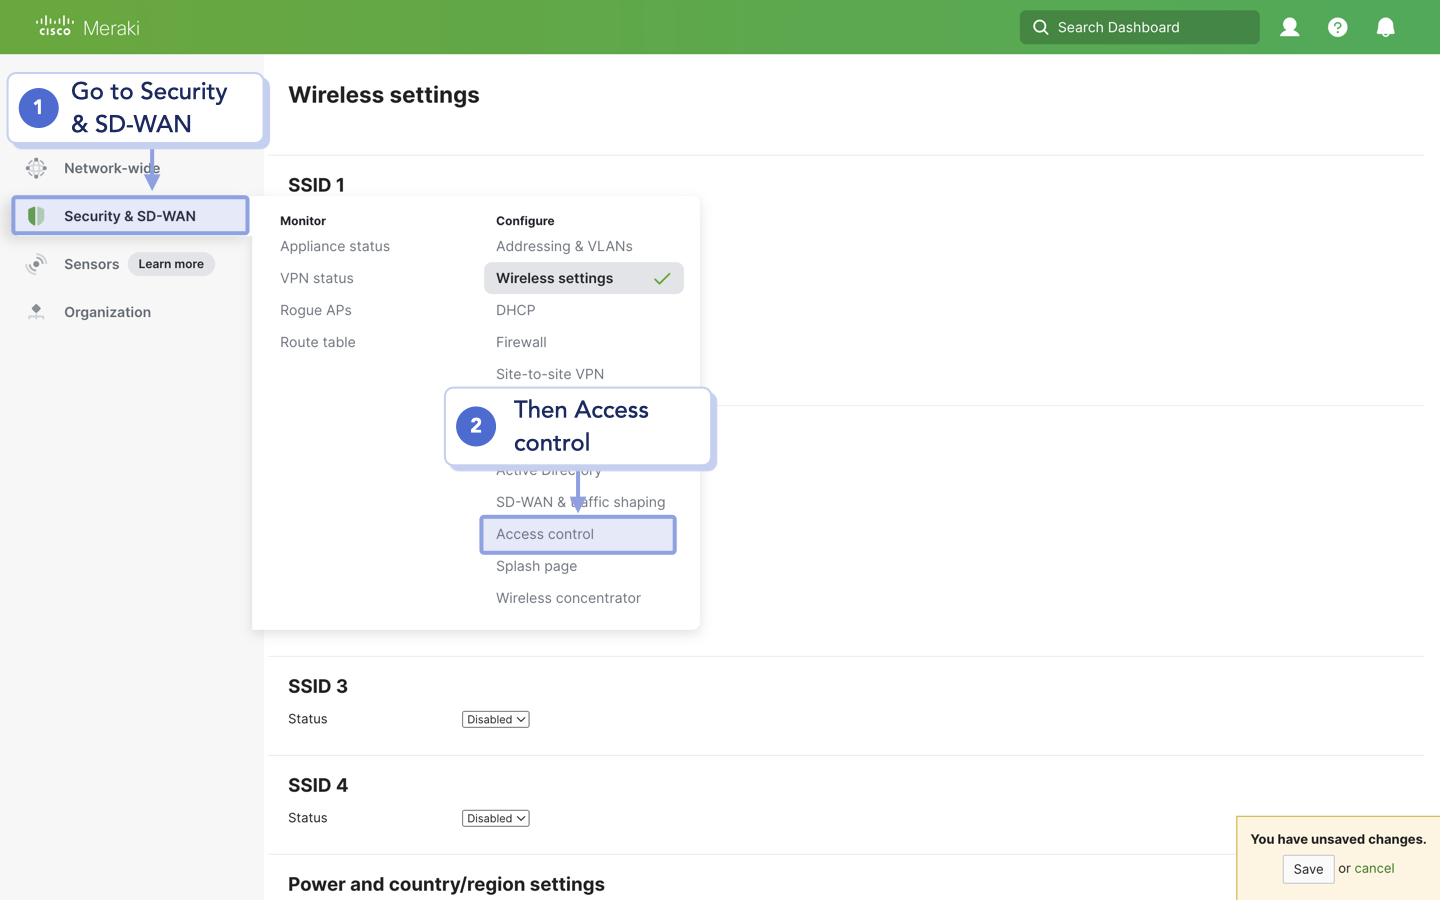Select Access control from the menu

tap(544, 534)
